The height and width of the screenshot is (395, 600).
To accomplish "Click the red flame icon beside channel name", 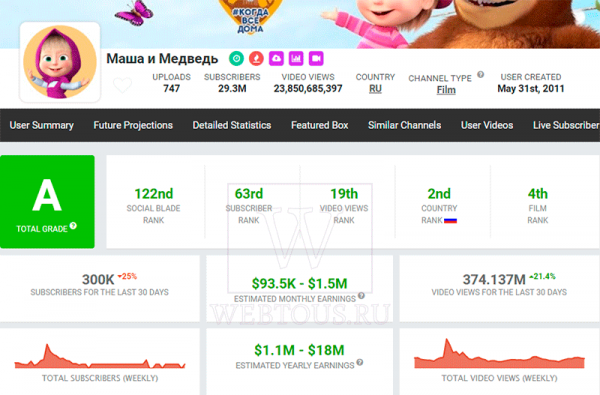I will point(256,59).
